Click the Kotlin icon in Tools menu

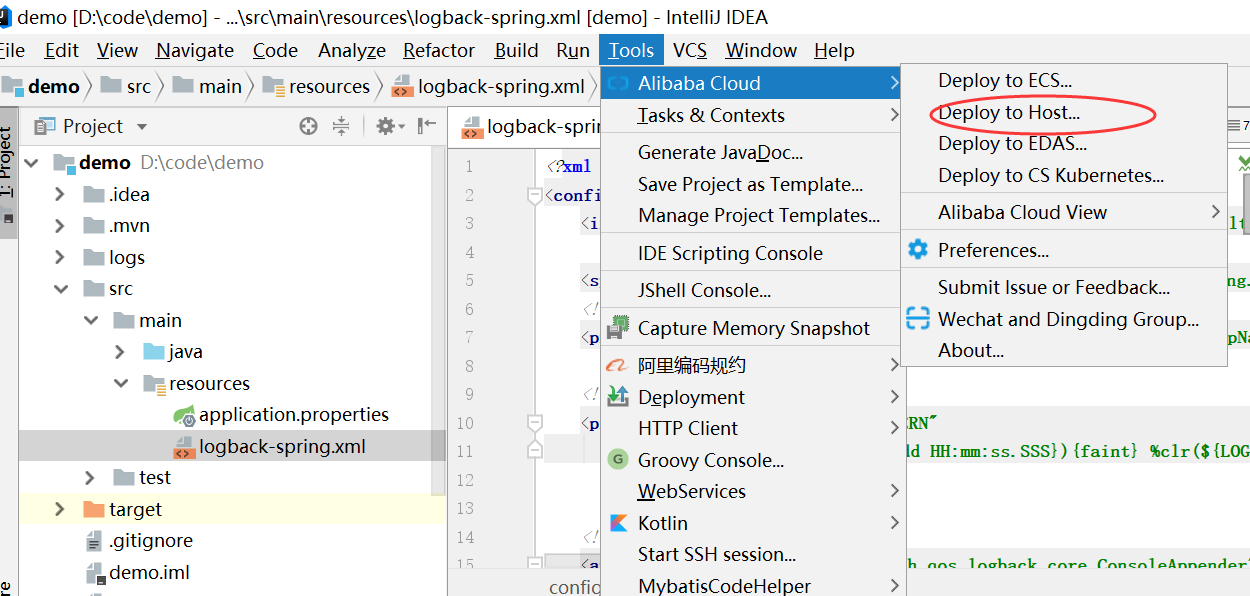point(617,523)
